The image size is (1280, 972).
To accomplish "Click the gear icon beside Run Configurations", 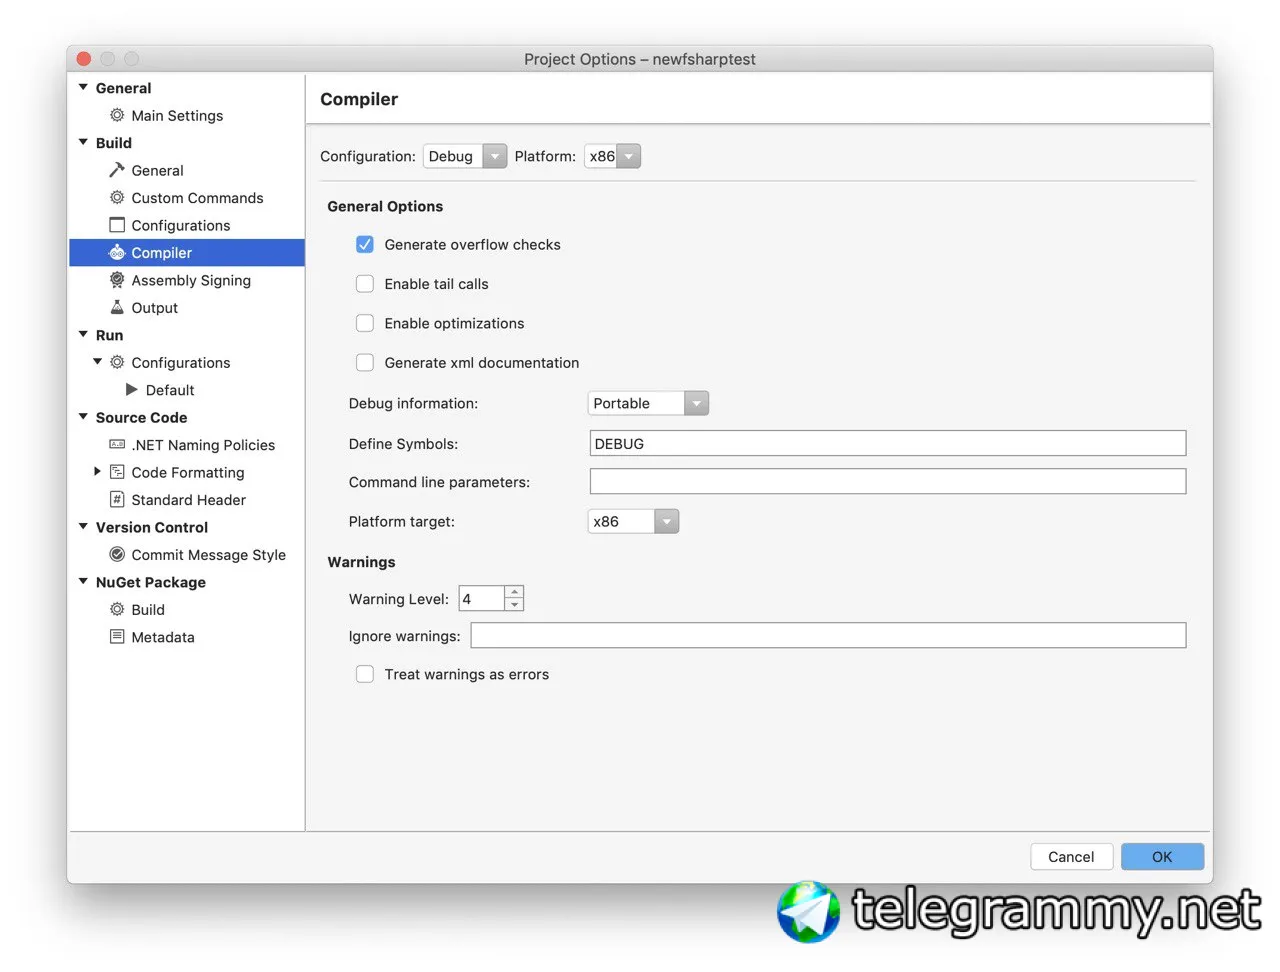I will (x=117, y=362).
